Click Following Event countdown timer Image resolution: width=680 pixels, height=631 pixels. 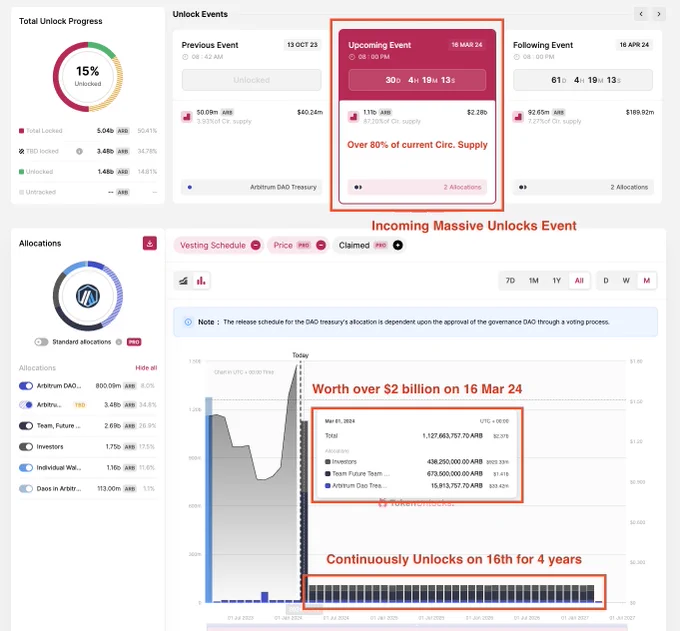click(583, 80)
